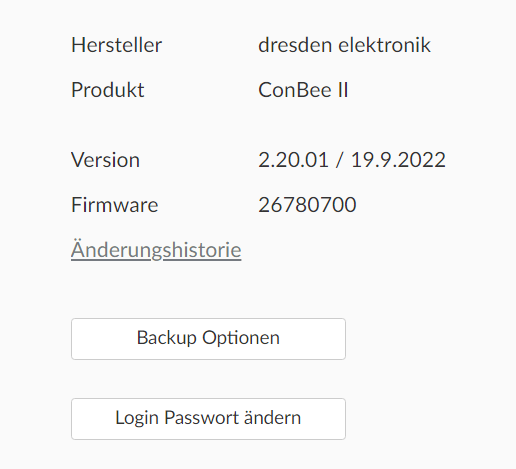This screenshot has height=469, width=516.
Task: Click the word dresden in manufacturer
Action: coord(295,45)
